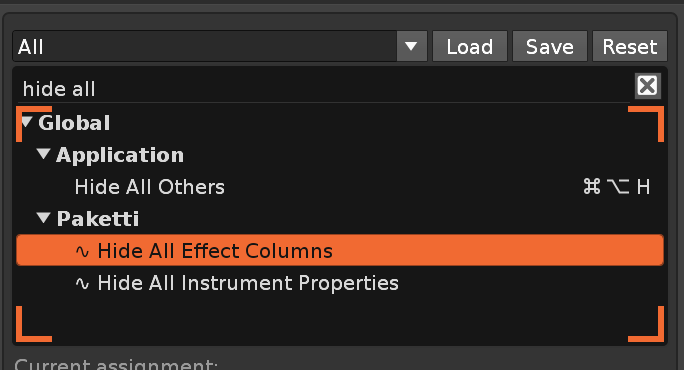
Task: Click the tilde icon beside Hide All Effect Columns
Action: [x=82, y=251]
